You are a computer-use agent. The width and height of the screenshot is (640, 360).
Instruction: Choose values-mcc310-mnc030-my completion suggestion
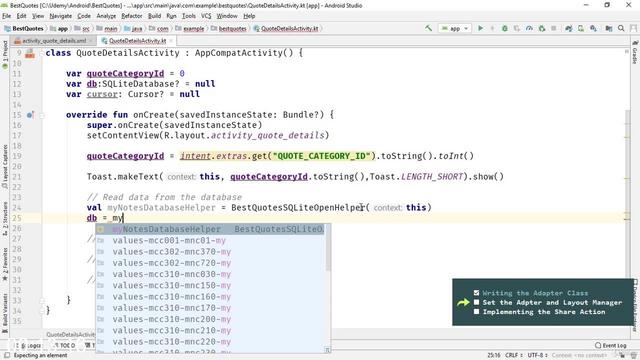click(210, 274)
